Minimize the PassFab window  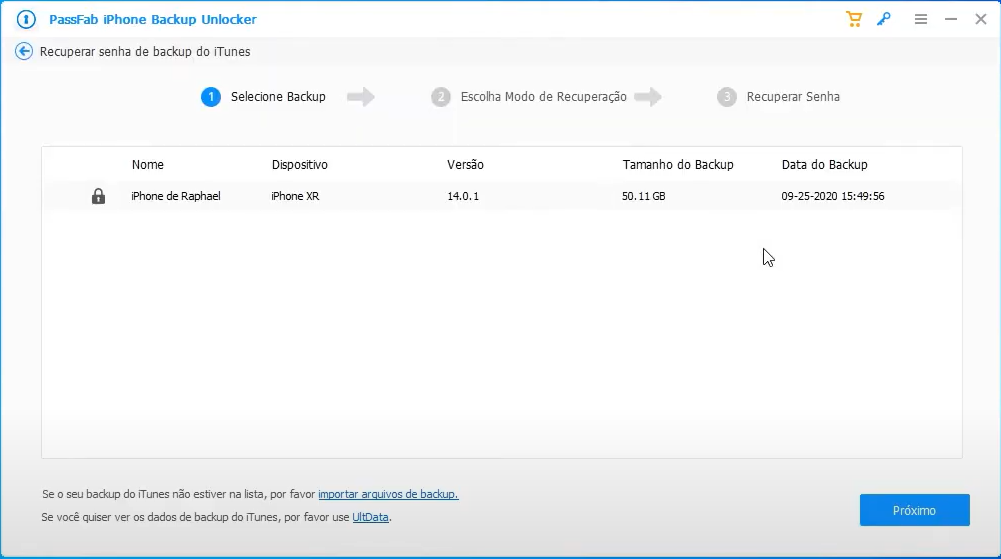[x=951, y=19]
